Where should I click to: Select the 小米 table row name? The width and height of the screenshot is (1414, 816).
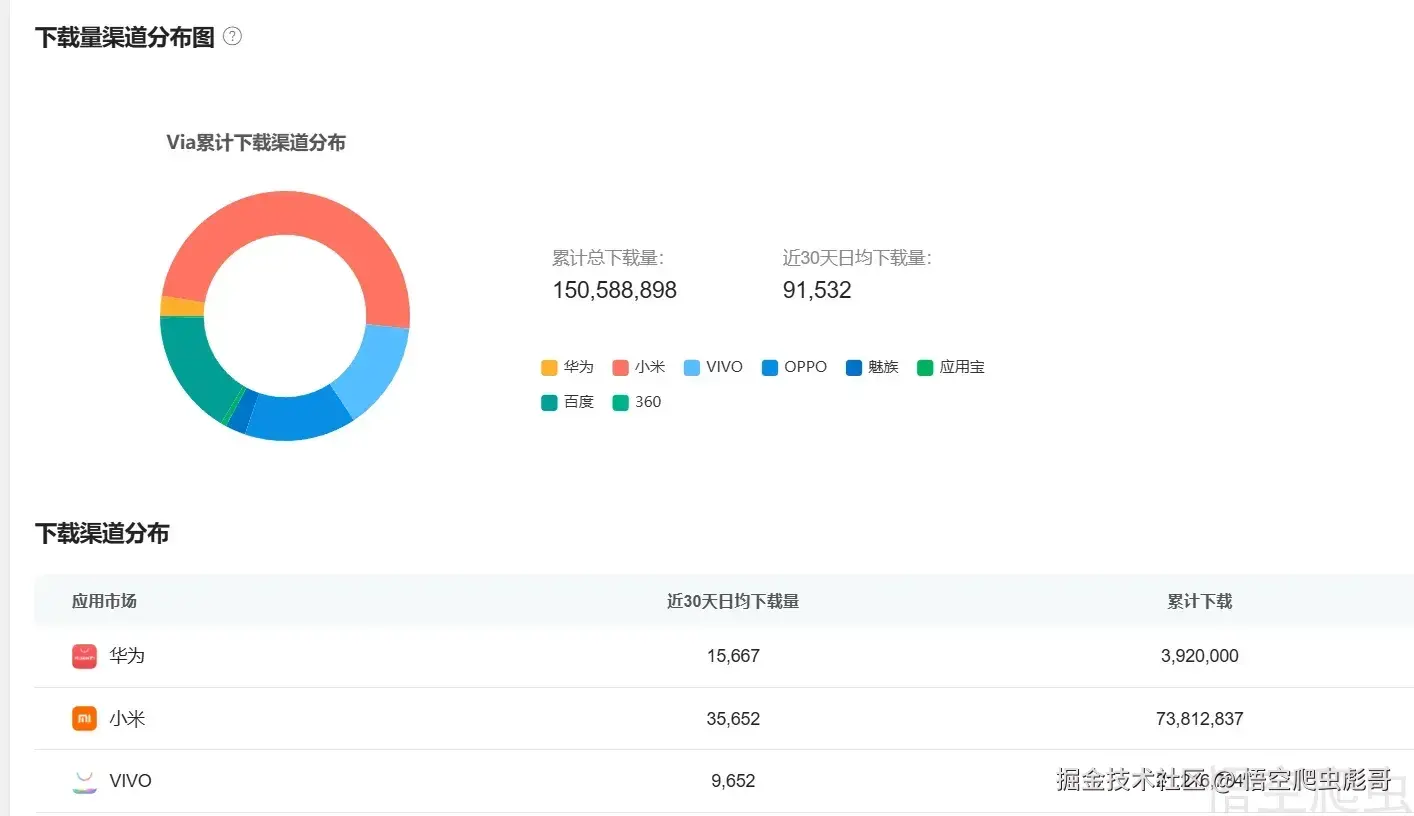(127, 718)
